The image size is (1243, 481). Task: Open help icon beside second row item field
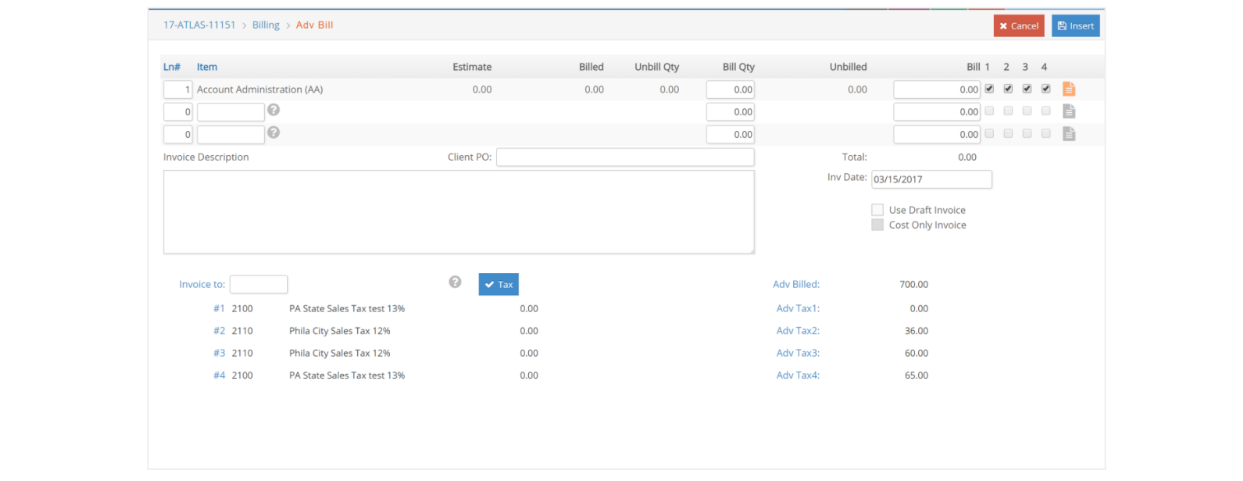(273, 110)
